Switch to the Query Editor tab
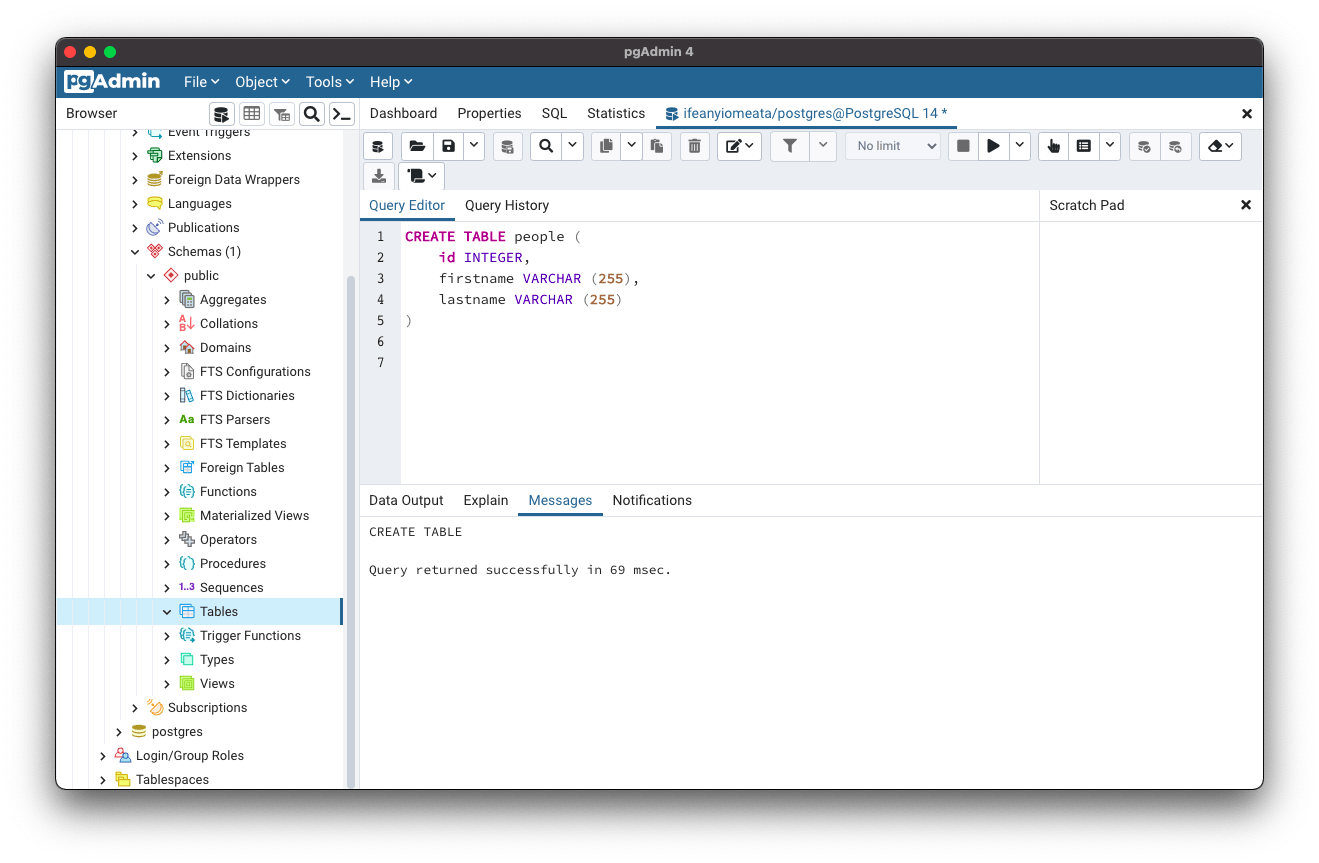 tap(407, 205)
